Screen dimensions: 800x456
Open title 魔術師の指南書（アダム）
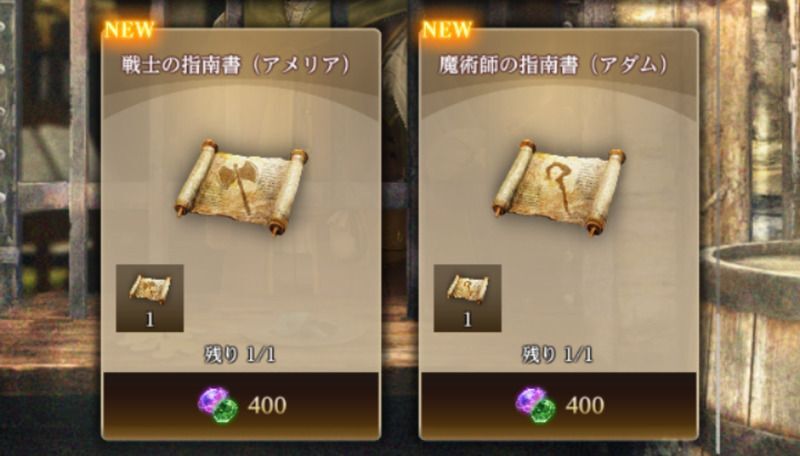554,65
